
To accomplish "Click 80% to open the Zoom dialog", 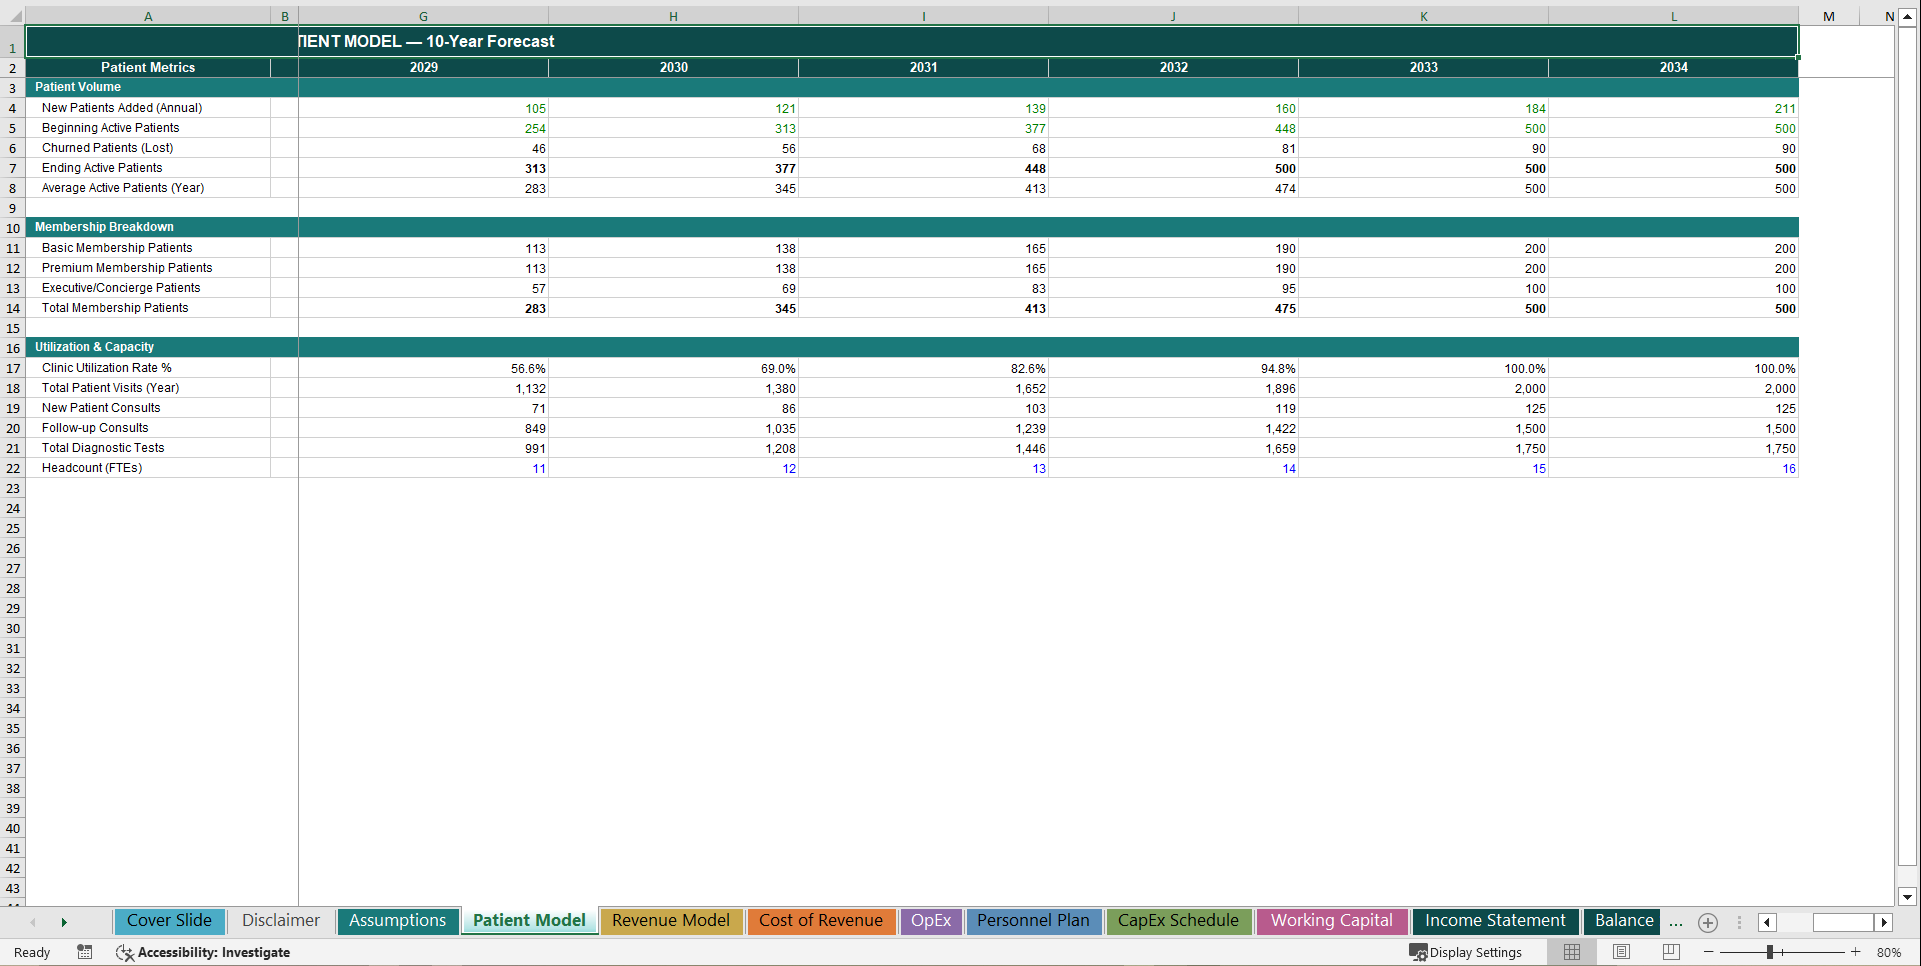I will click(x=1890, y=952).
